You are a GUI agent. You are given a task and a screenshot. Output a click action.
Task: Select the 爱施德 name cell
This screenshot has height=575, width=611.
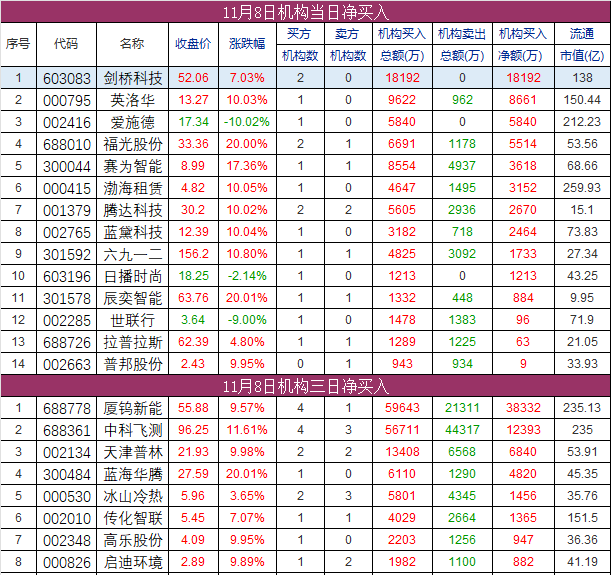pyautogui.click(x=132, y=121)
